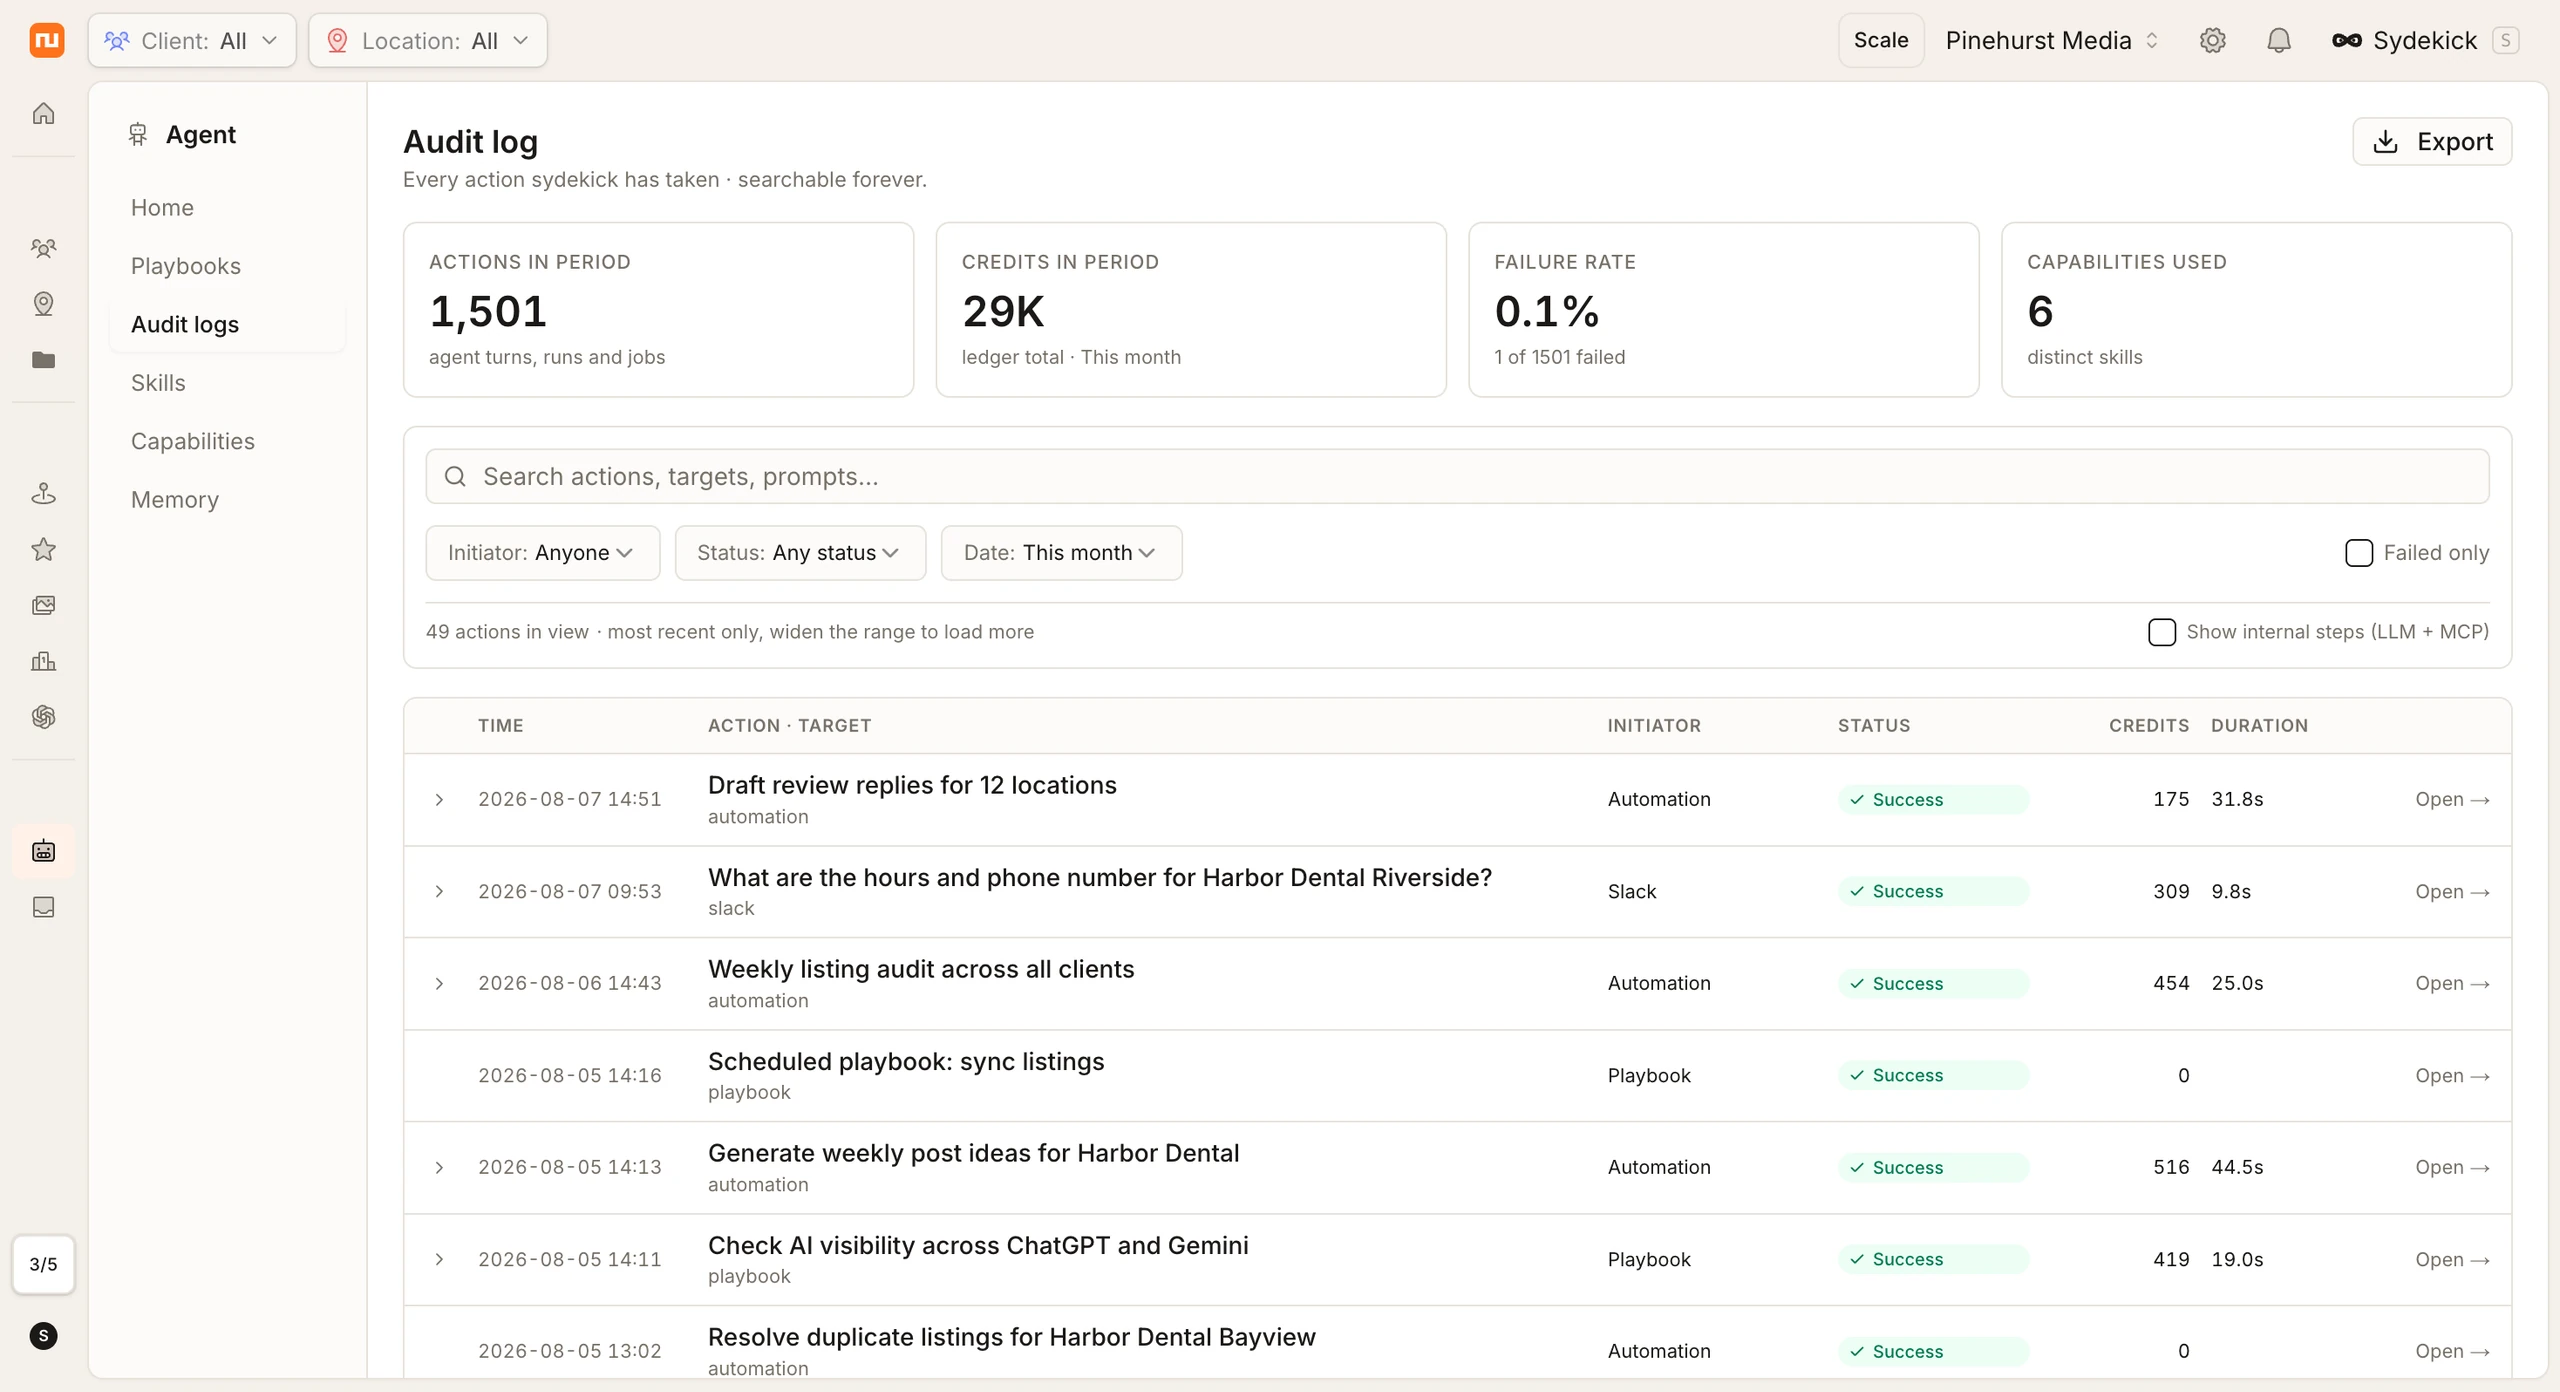Click the Actions in Period 1,501 card
2560x1392 pixels.
pyautogui.click(x=658, y=309)
